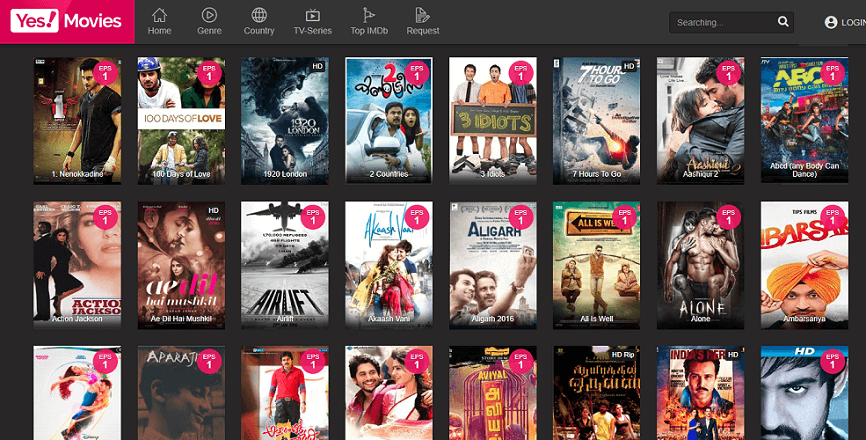Click the HD Rip badge

(x=624, y=354)
